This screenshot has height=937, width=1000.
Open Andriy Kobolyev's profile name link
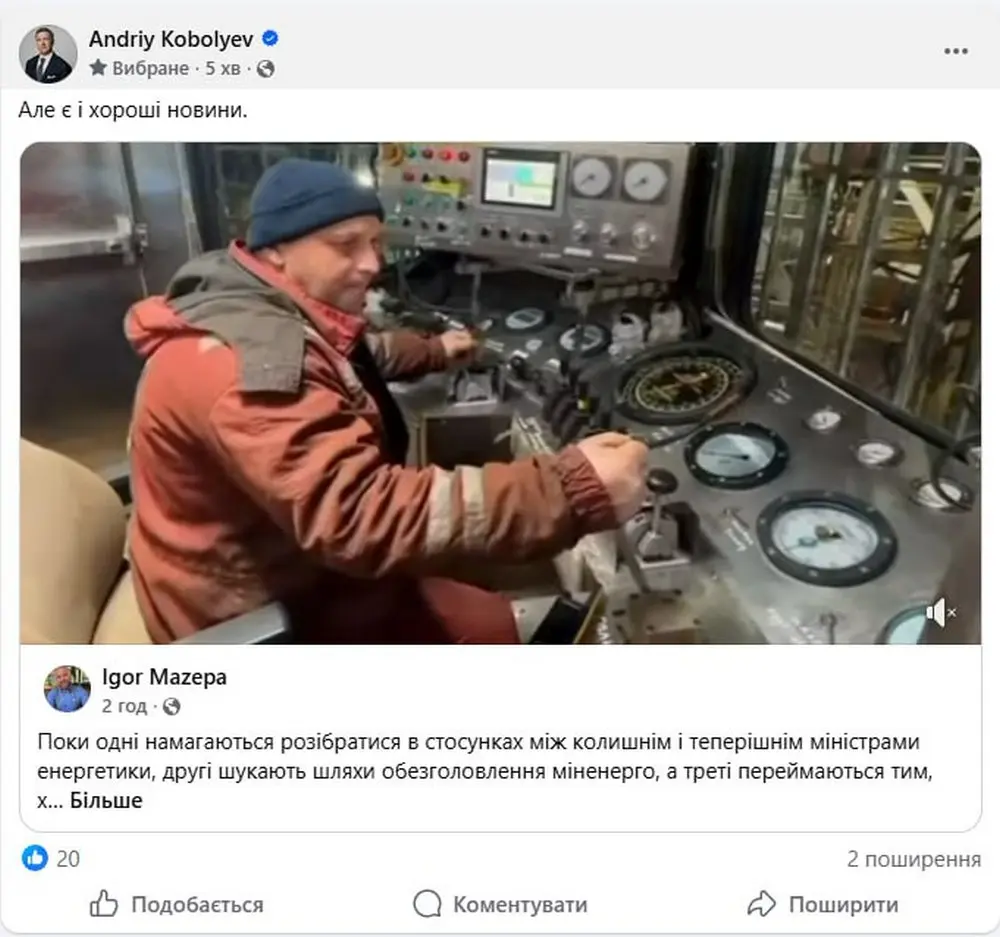click(x=171, y=39)
